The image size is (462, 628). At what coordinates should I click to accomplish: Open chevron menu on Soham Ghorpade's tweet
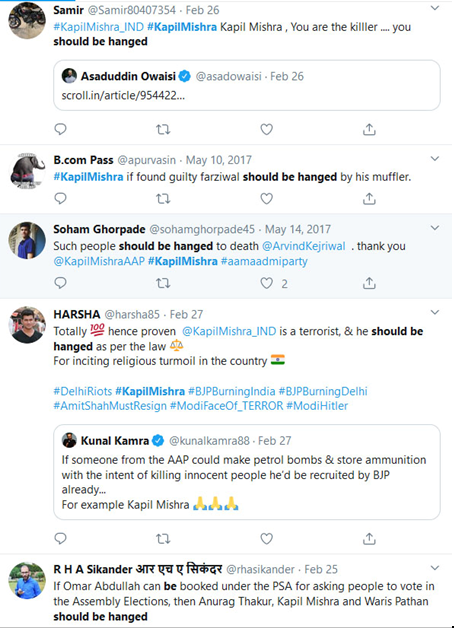[435, 228]
